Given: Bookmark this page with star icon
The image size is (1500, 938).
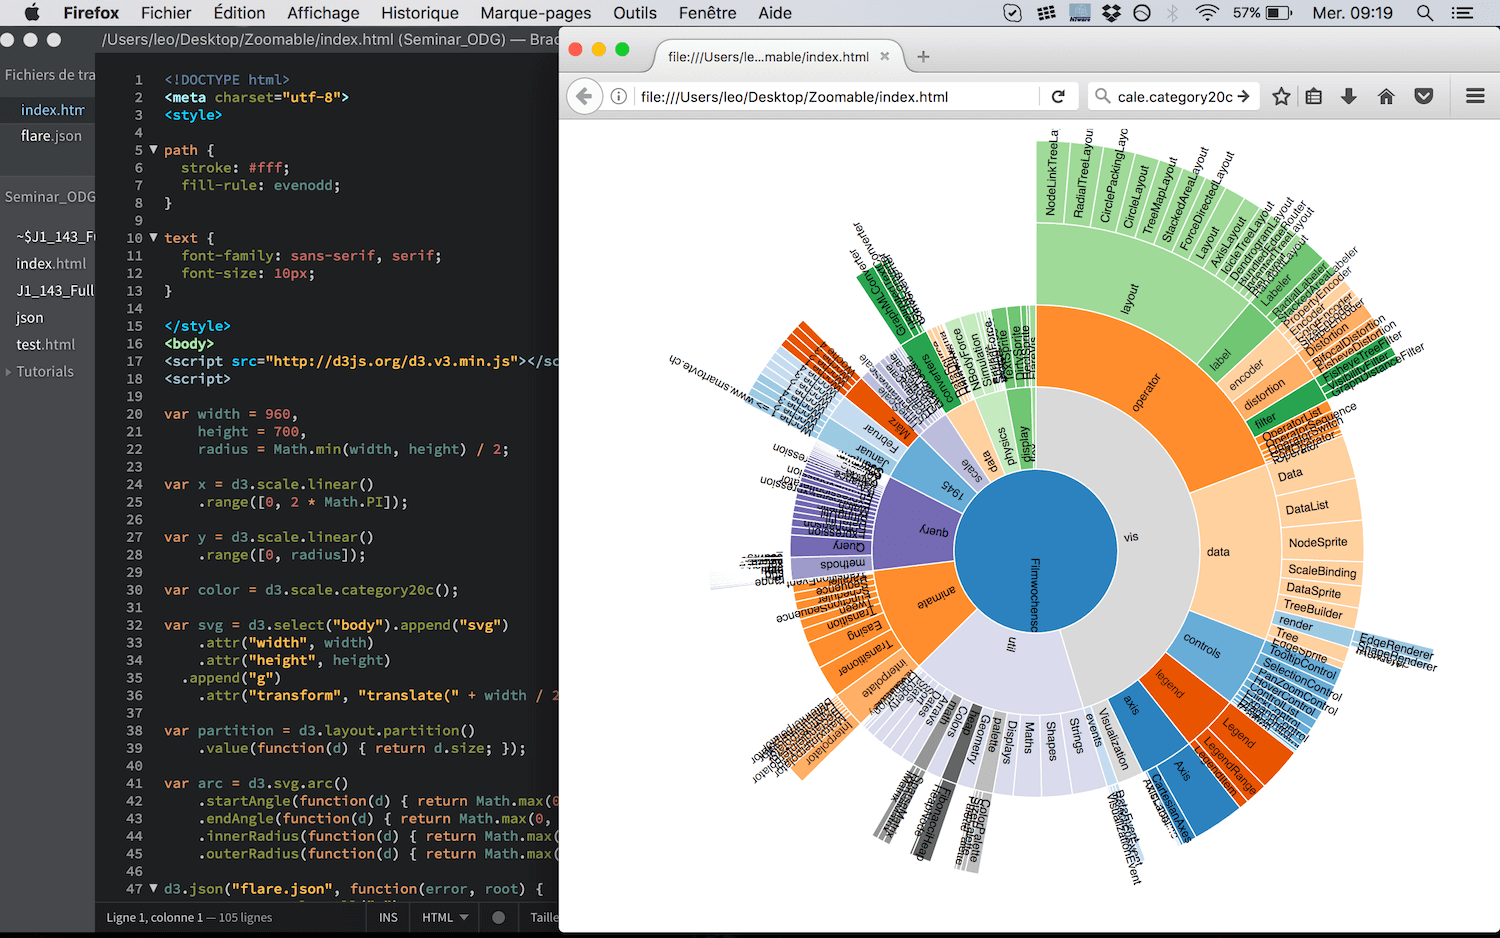Looking at the screenshot, I should (x=1281, y=96).
